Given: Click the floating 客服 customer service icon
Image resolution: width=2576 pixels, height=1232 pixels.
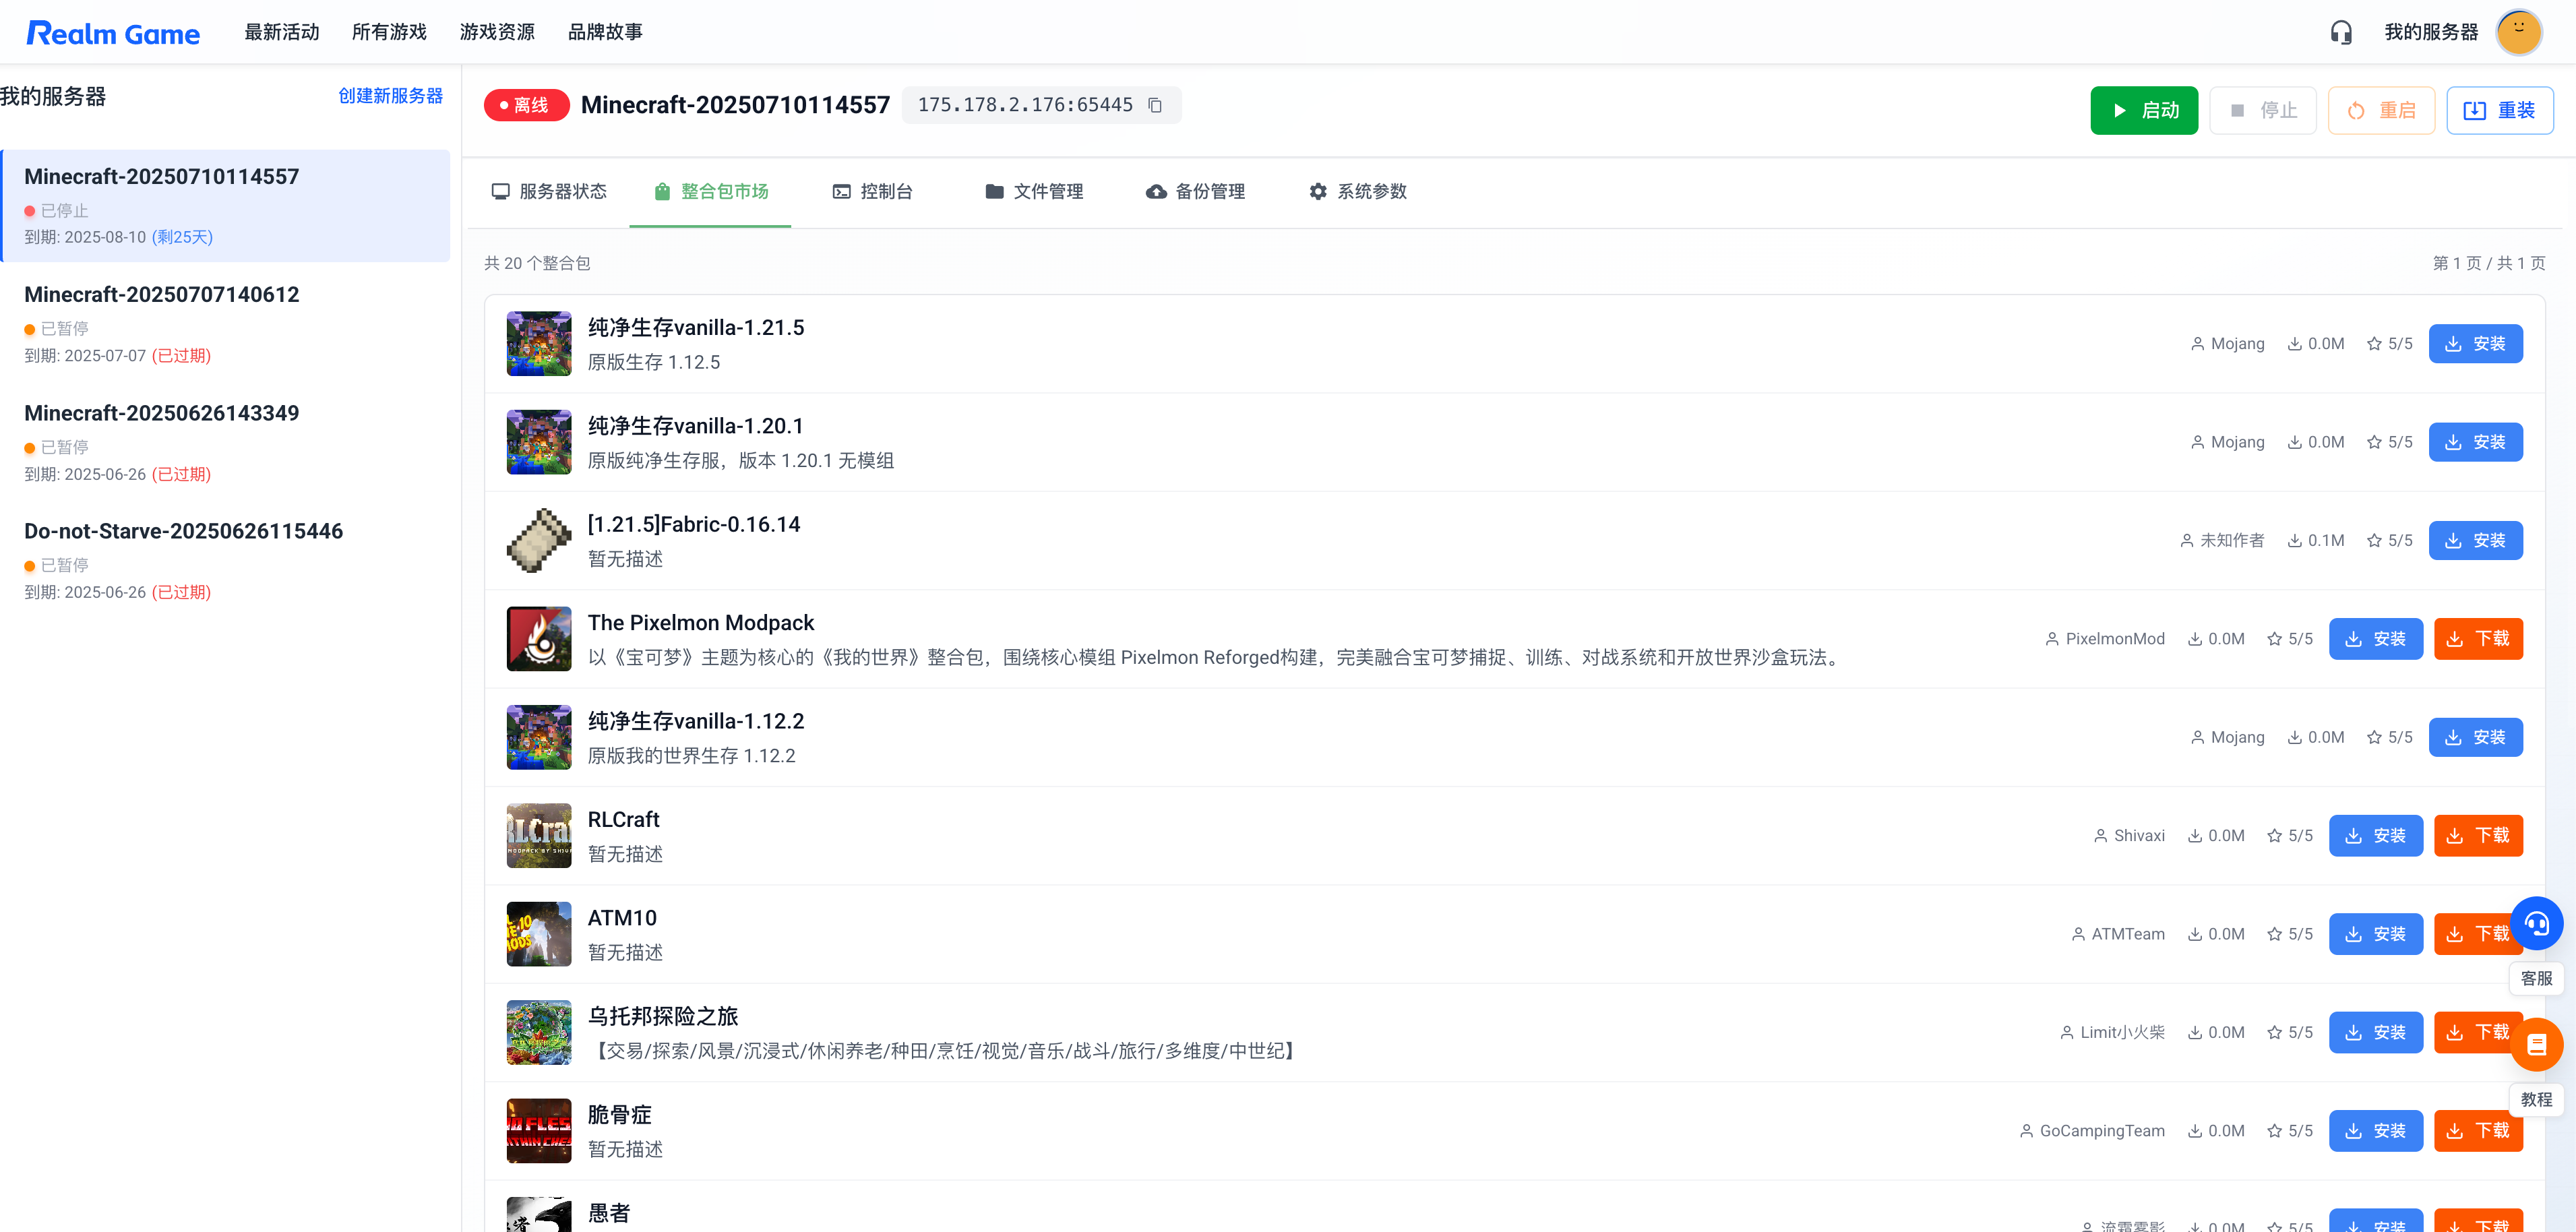Looking at the screenshot, I should click(x=2536, y=924).
